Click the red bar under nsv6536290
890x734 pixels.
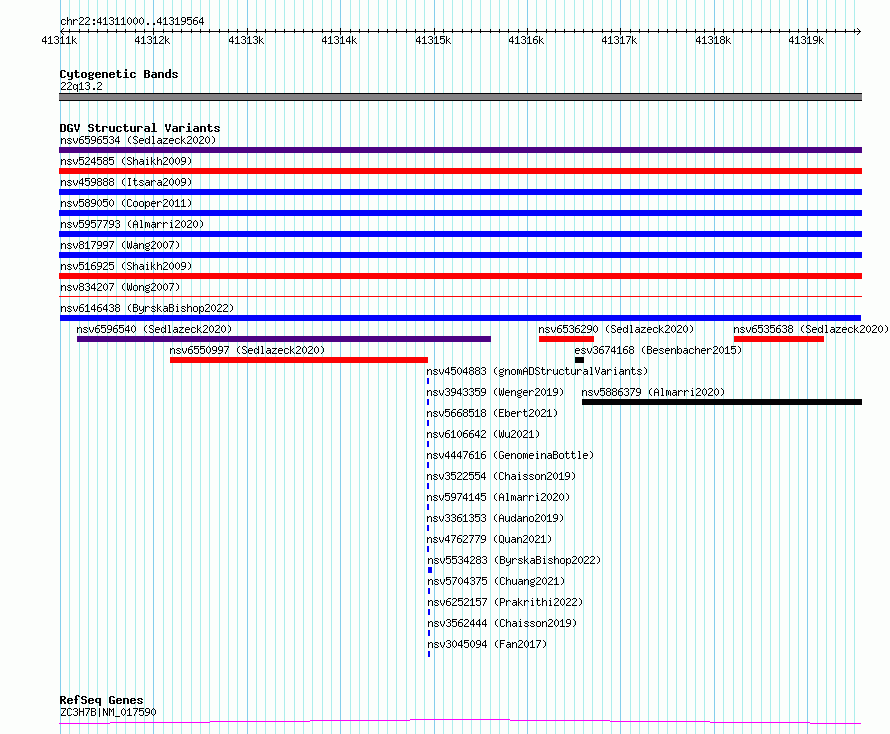coord(566,339)
